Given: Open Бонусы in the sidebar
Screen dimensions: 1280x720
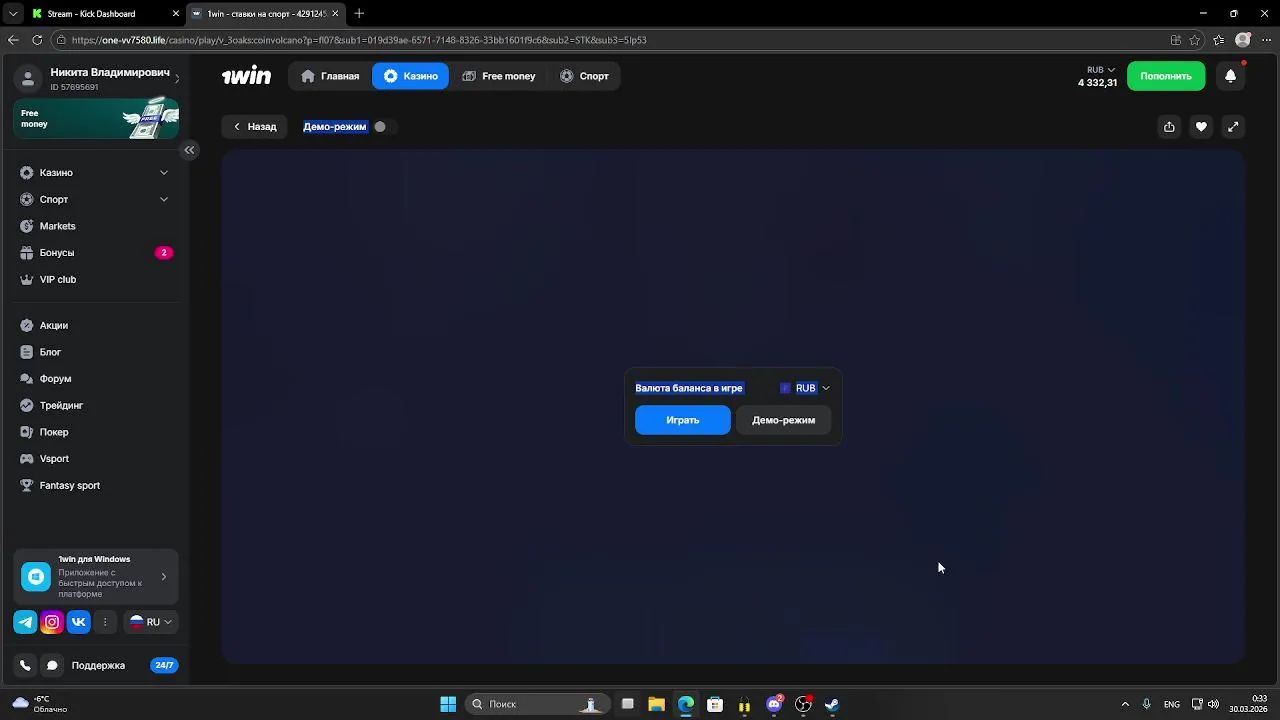Looking at the screenshot, I should tap(96, 253).
